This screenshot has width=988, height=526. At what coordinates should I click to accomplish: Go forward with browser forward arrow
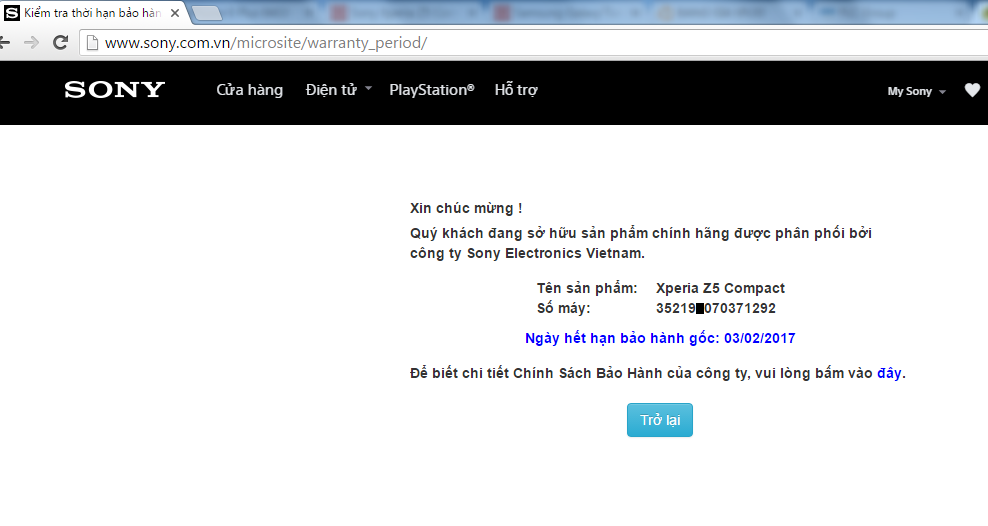tap(31, 43)
